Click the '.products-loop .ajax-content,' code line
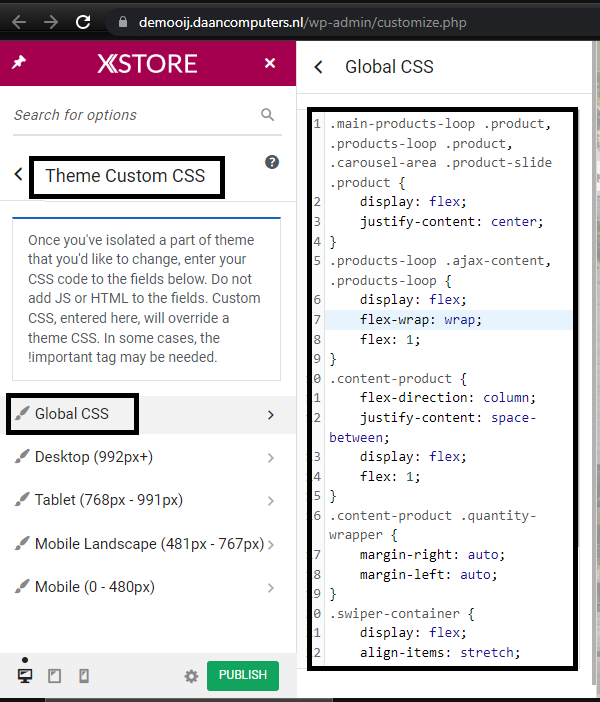 tap(440, 261)
